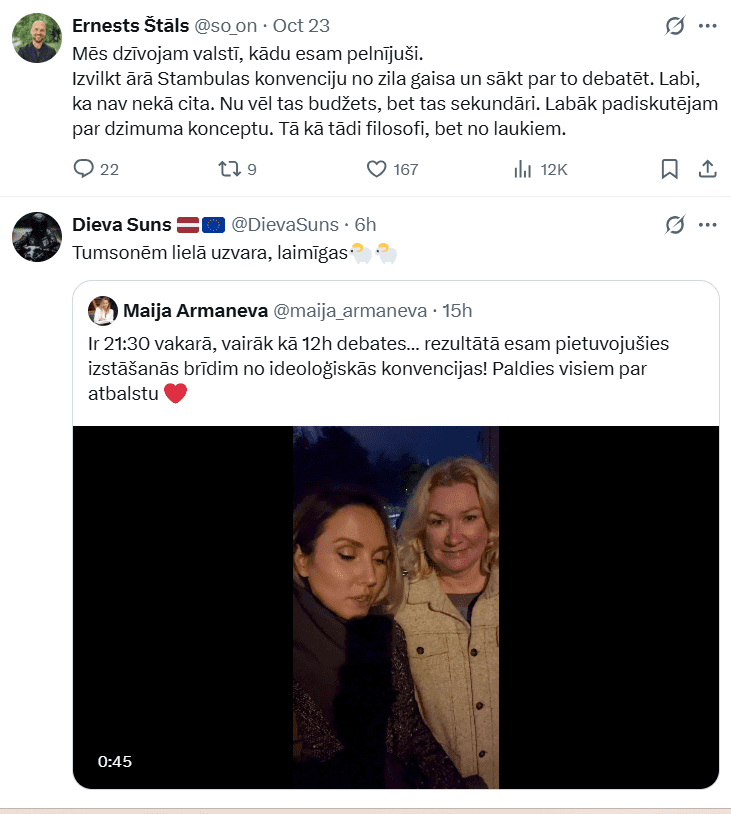Open Ernests Štāls profile name link
The image size is (731, 814).
[130, 25]
